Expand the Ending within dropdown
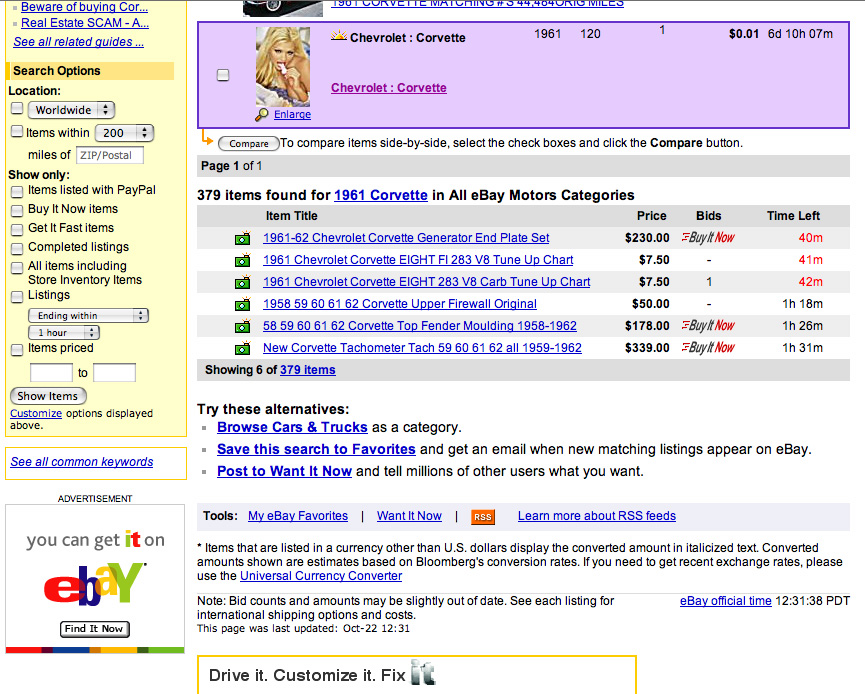This screenshot has width=865, height=694. pyautogui.click(x=87, y=316)
